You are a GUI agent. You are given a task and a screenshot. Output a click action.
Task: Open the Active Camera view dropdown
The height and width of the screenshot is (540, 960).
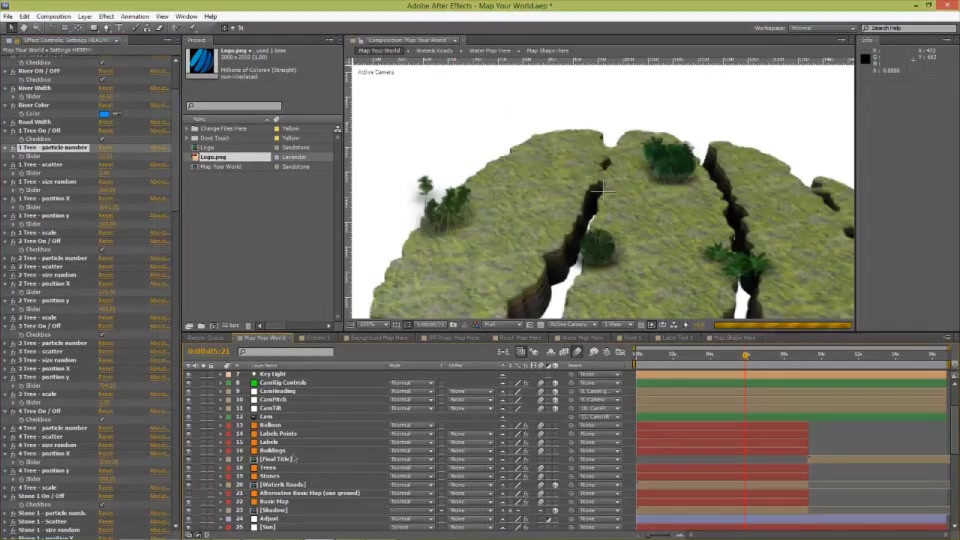572,324
